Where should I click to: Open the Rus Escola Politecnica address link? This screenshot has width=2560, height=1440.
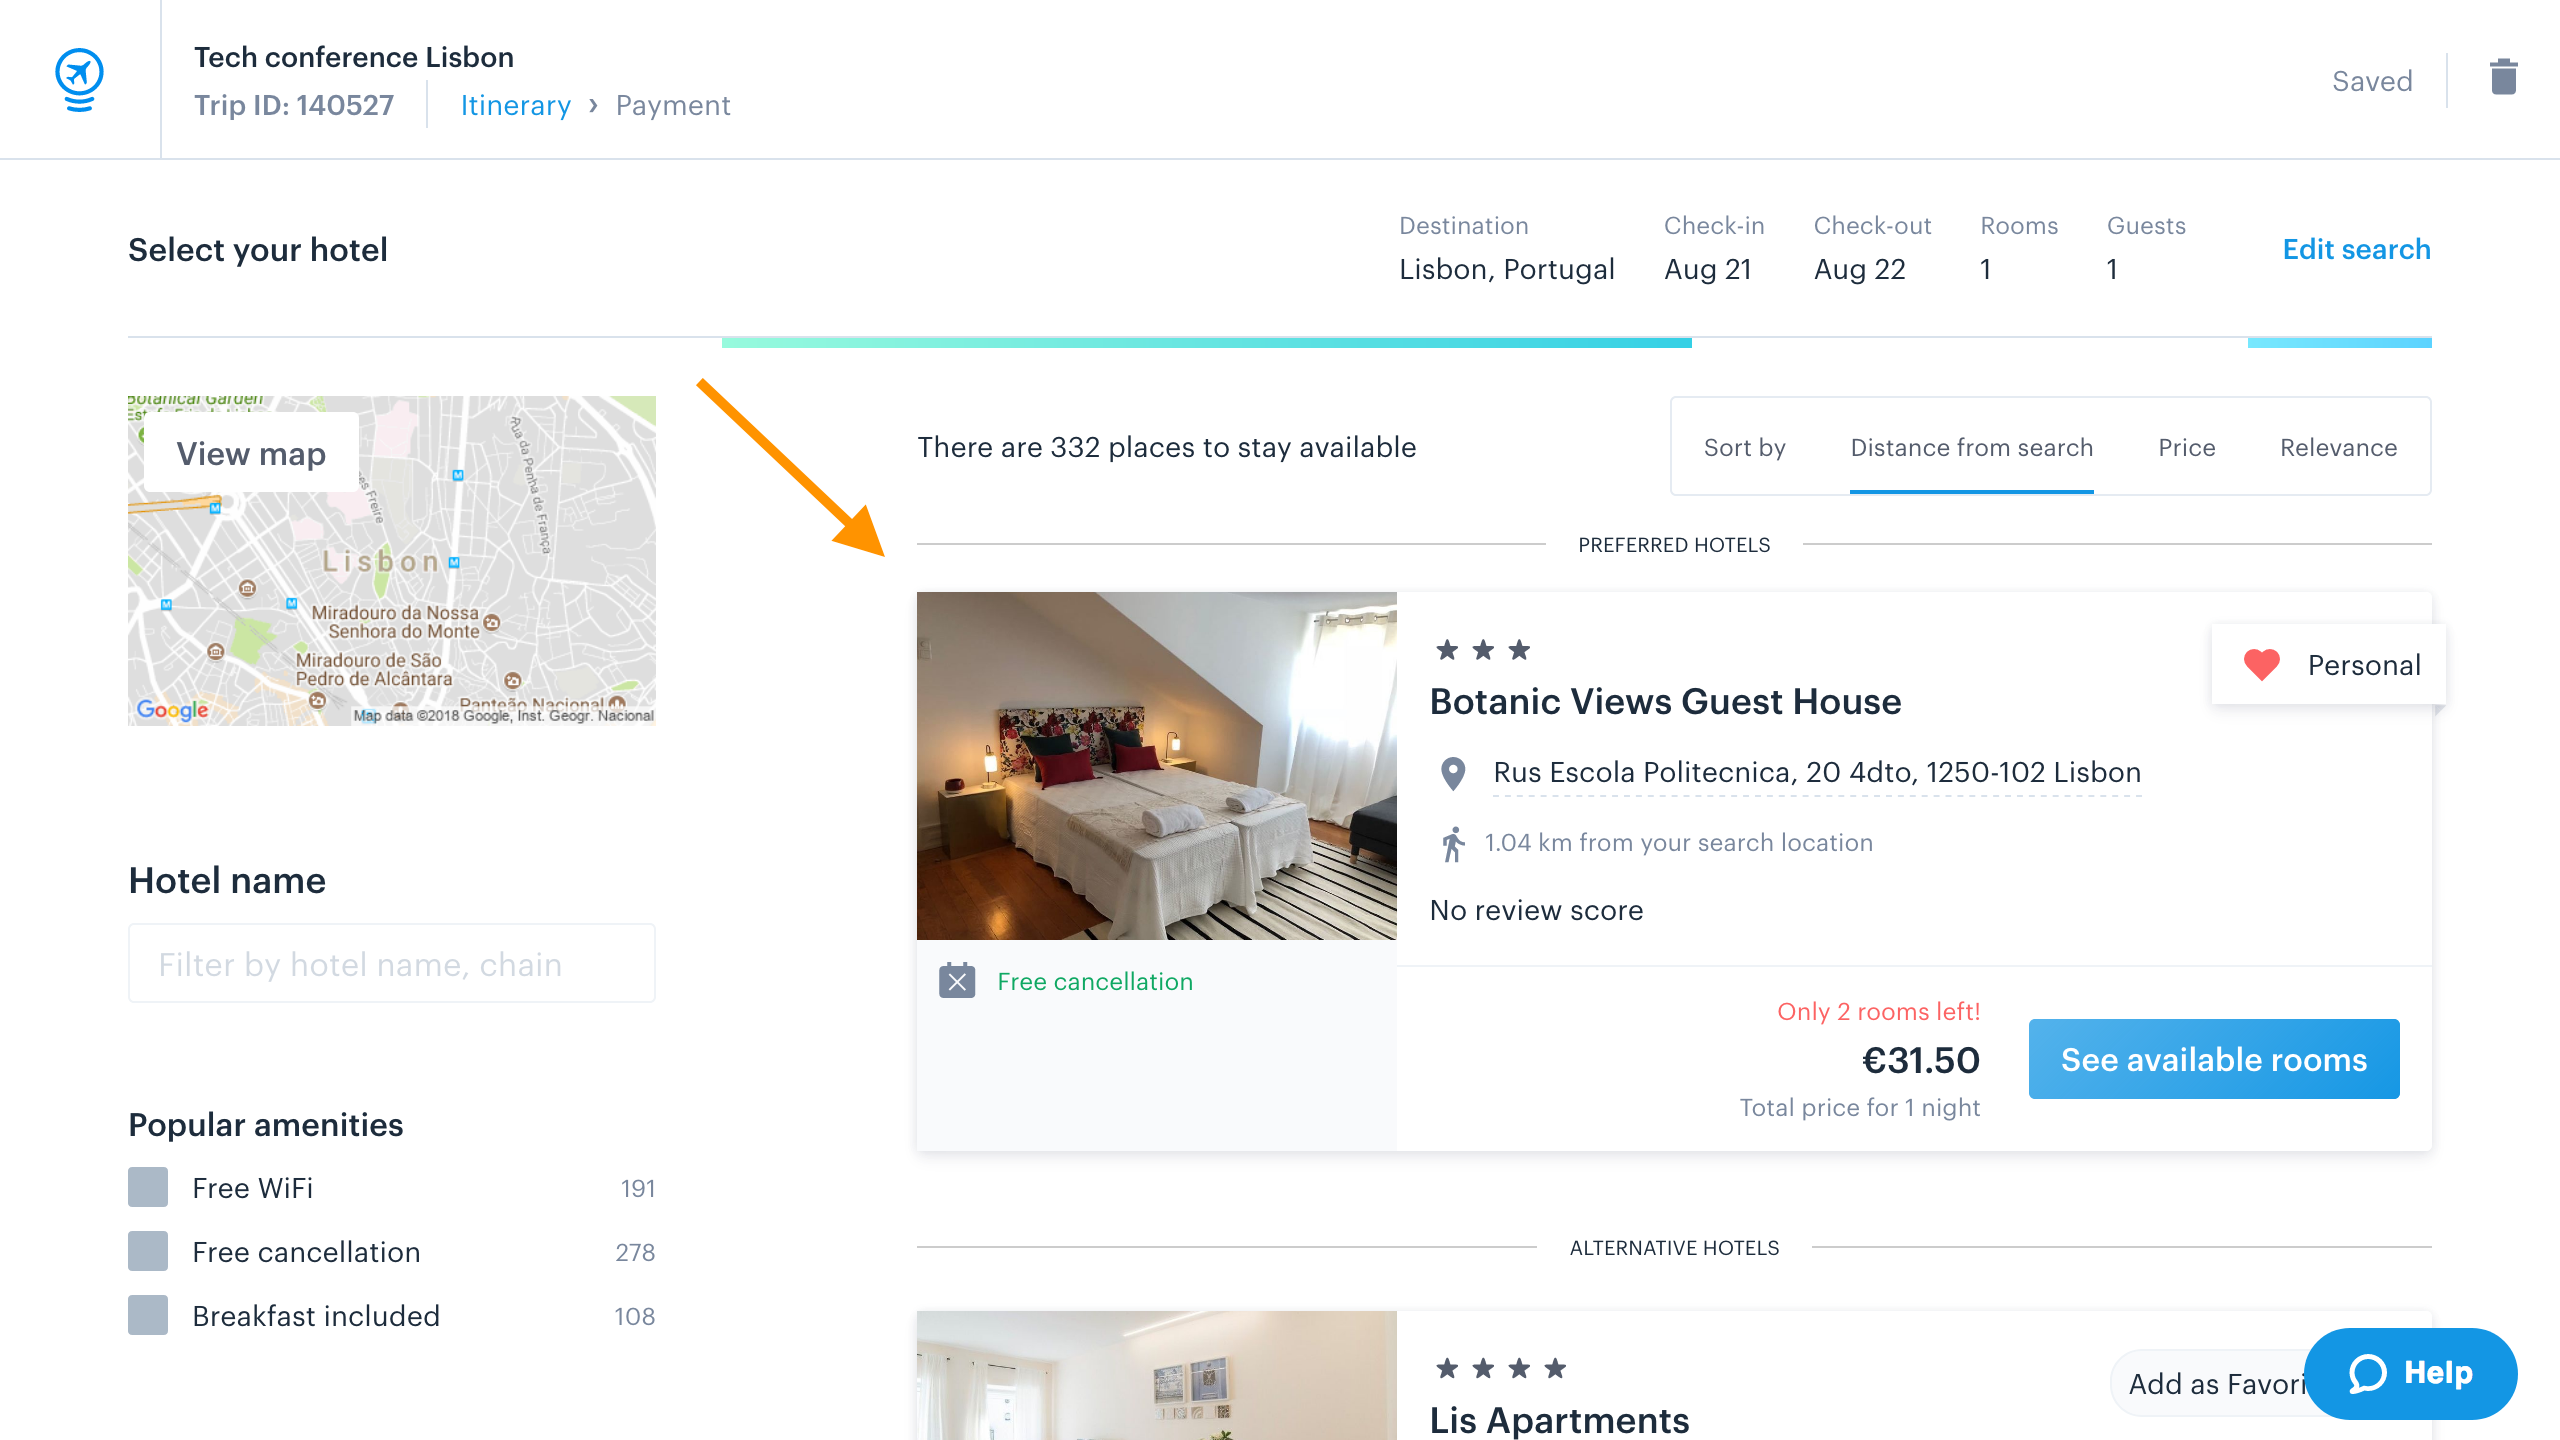coord(1817,772)
